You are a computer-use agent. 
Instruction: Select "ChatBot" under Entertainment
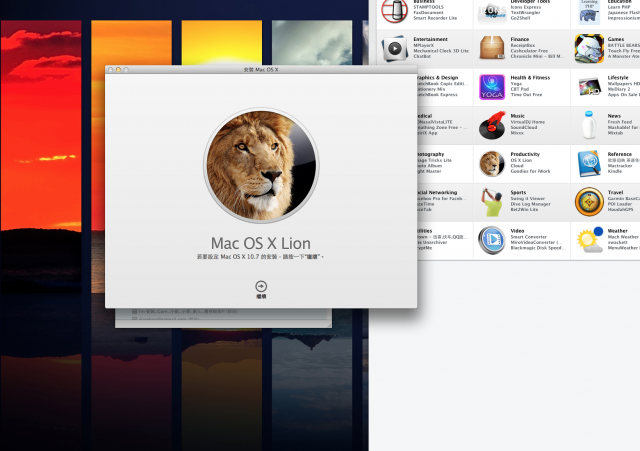(422, 56)
